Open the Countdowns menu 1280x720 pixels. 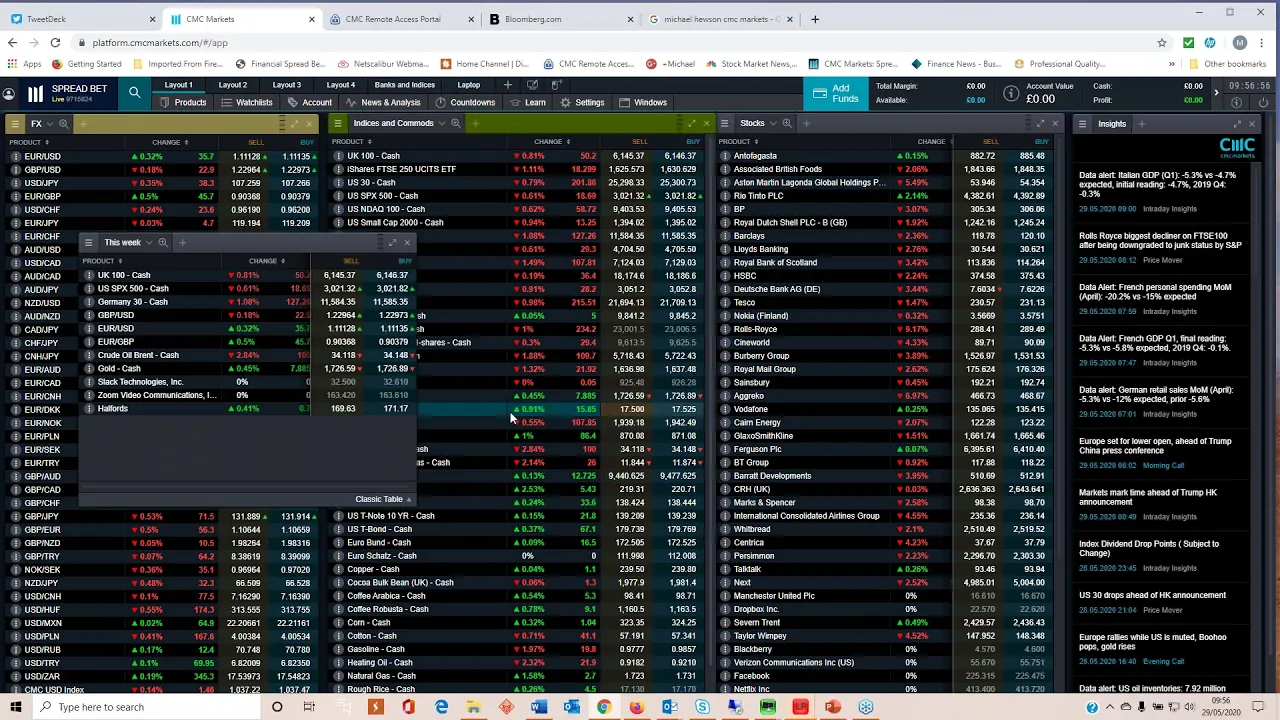click(x=465, y=102)
